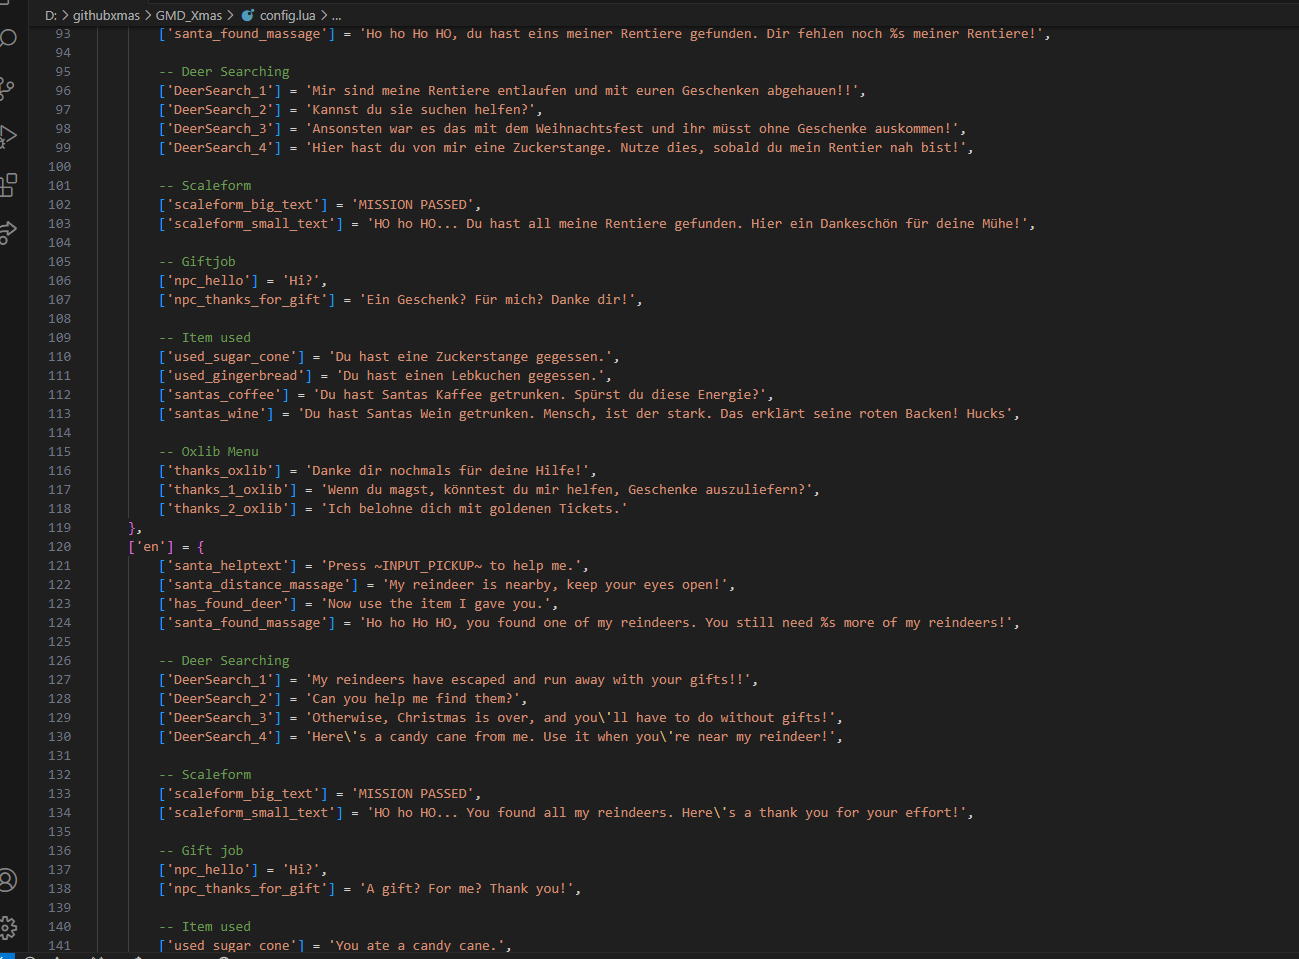Image resolution: width=1299 pixels, height=959 pixels.
Task: Click the 'npc_hello' key on line 106
Action: point(209,281)
